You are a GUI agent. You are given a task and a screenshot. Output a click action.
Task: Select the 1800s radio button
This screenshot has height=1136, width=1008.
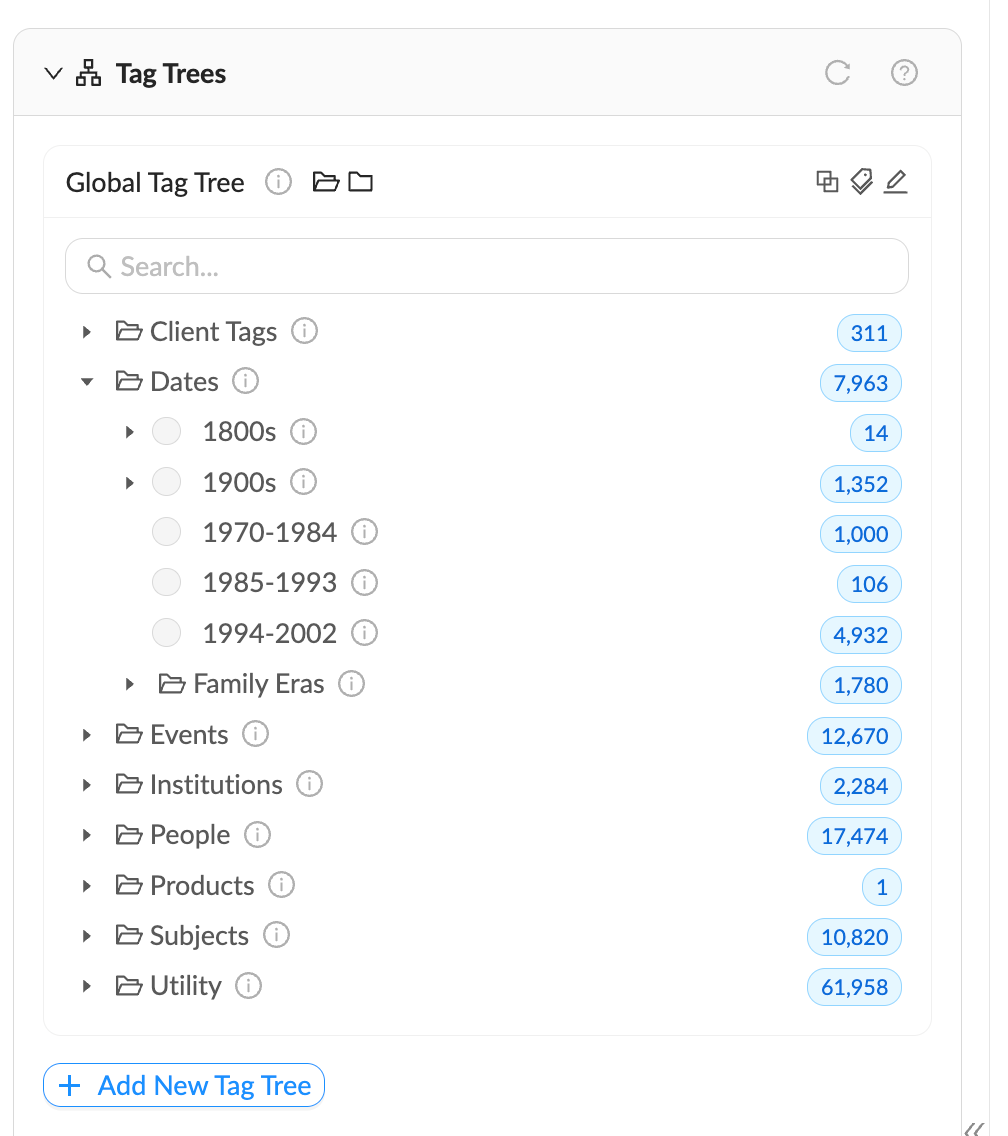pyautogui.click(x=167, y=431)
